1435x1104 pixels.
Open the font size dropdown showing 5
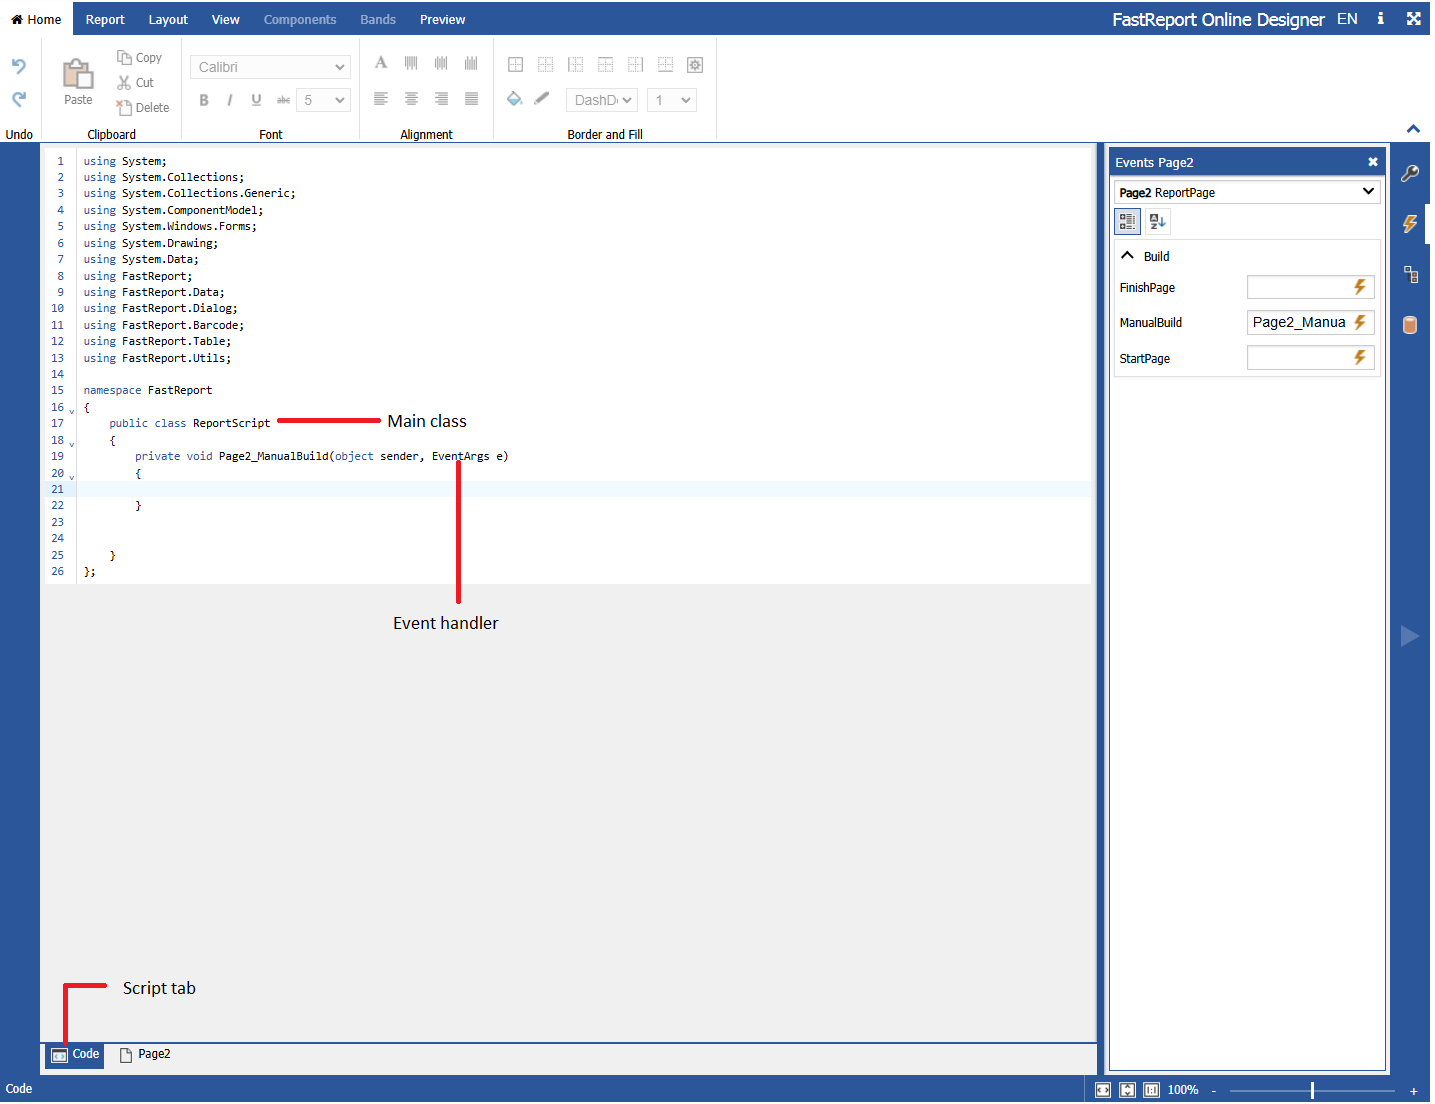tap(324, 100)
